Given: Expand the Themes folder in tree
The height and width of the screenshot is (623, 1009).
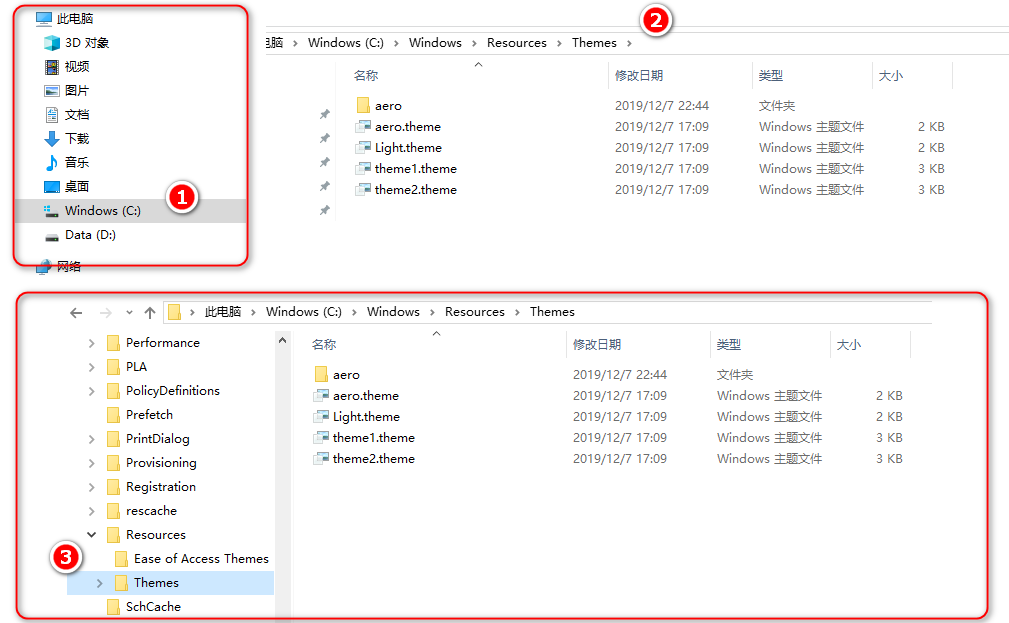Looking at the screenshot, I should [x=100, y=583].
